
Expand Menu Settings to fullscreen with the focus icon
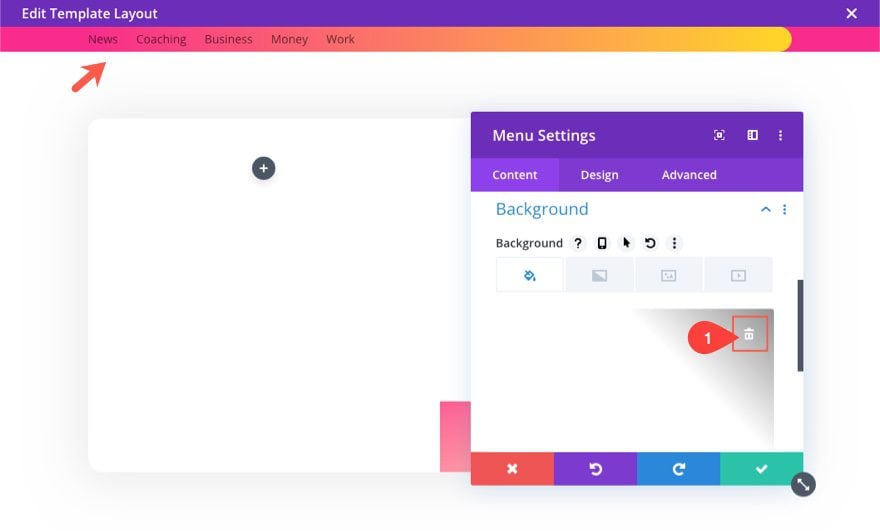click(719, 135)
